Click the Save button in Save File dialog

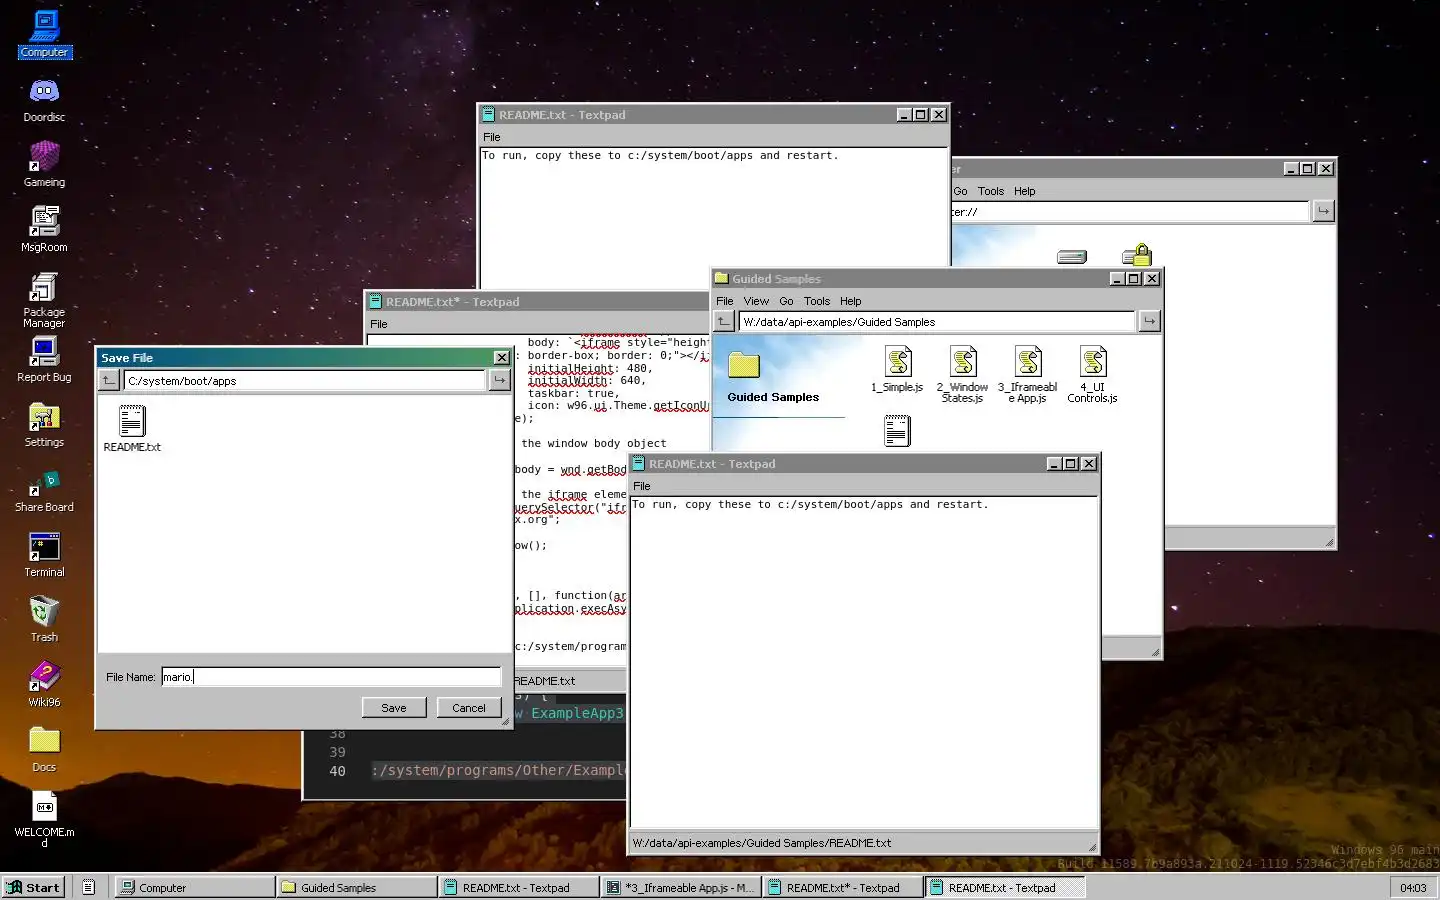coord(394,707)
